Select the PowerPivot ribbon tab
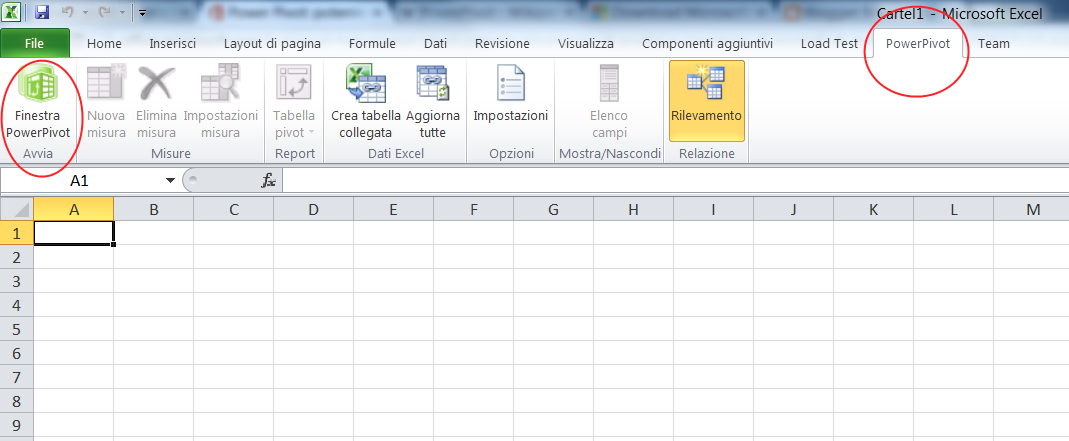Screen dimensions: 1069x441 pos(918,44)
